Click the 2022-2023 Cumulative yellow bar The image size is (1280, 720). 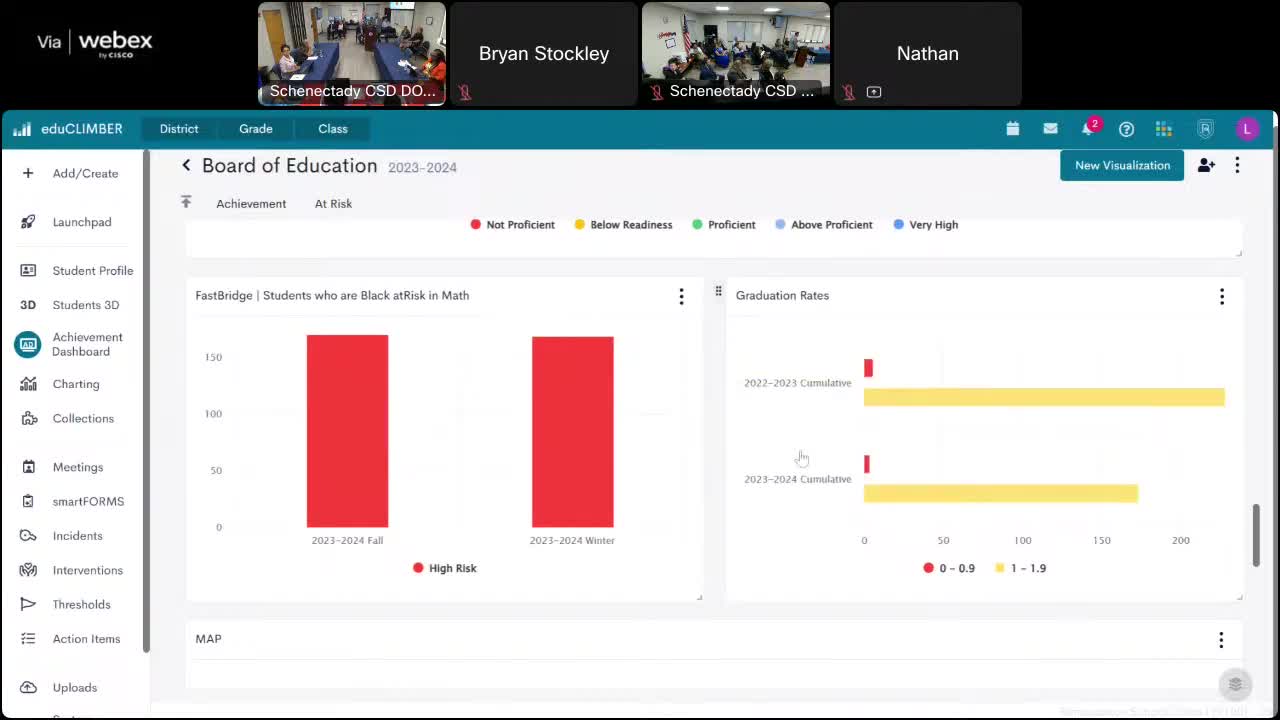1044,397
